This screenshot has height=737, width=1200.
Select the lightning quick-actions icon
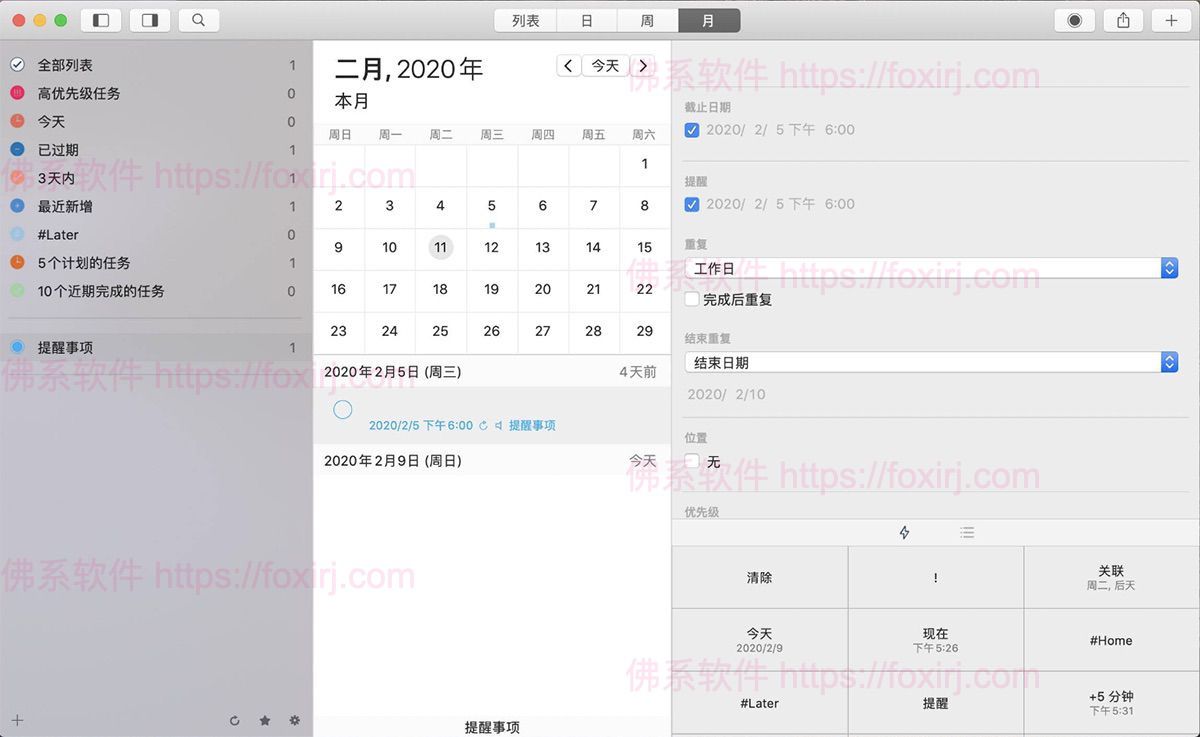tap(905, 533)
